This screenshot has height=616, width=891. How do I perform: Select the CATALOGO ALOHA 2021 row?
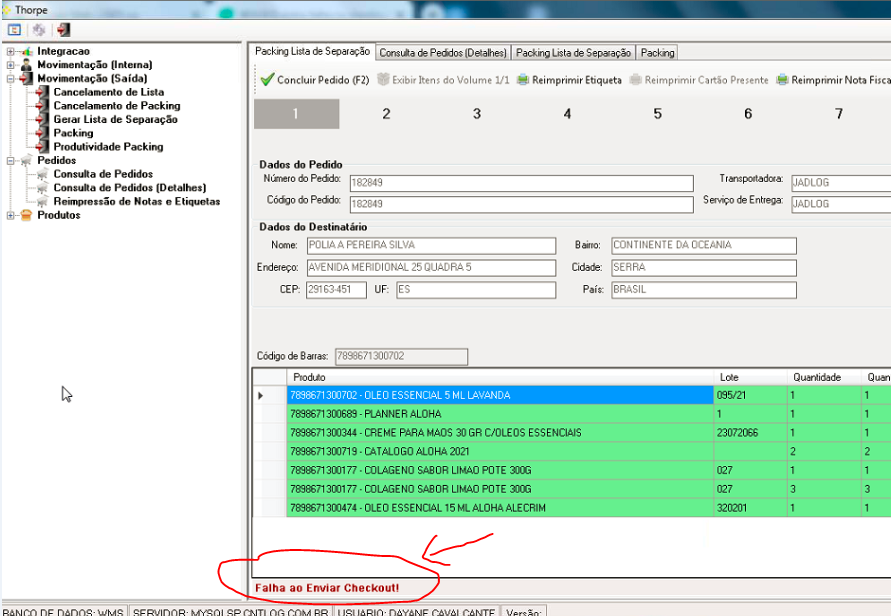[571, 451]
